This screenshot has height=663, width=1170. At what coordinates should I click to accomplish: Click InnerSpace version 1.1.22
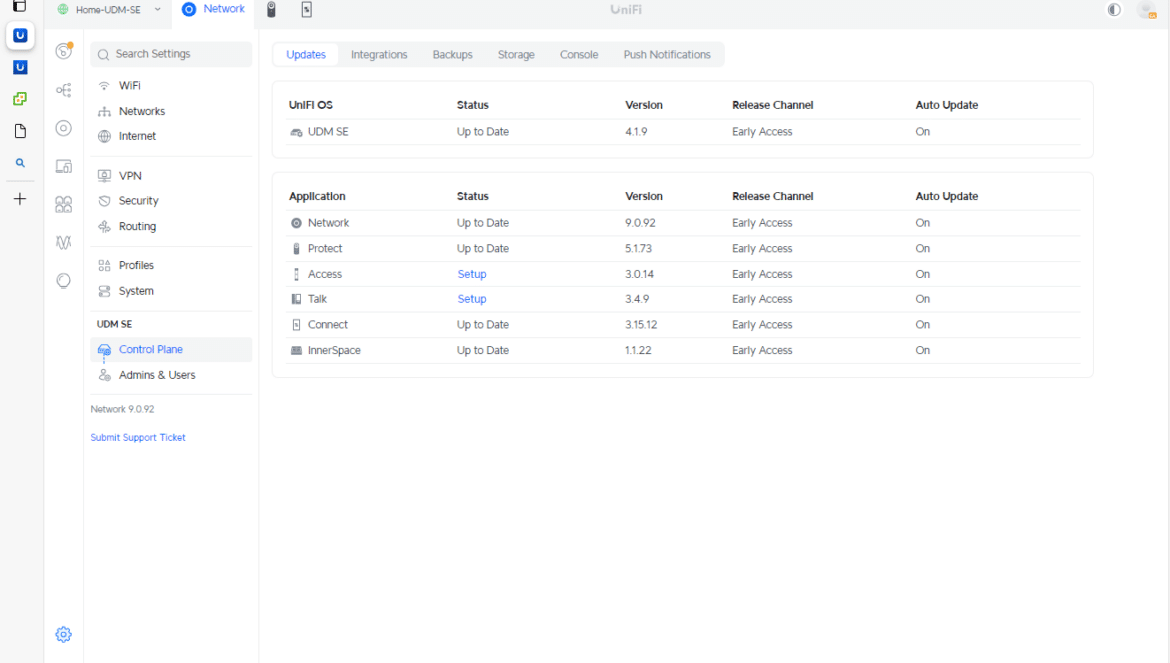coord(638,351)
